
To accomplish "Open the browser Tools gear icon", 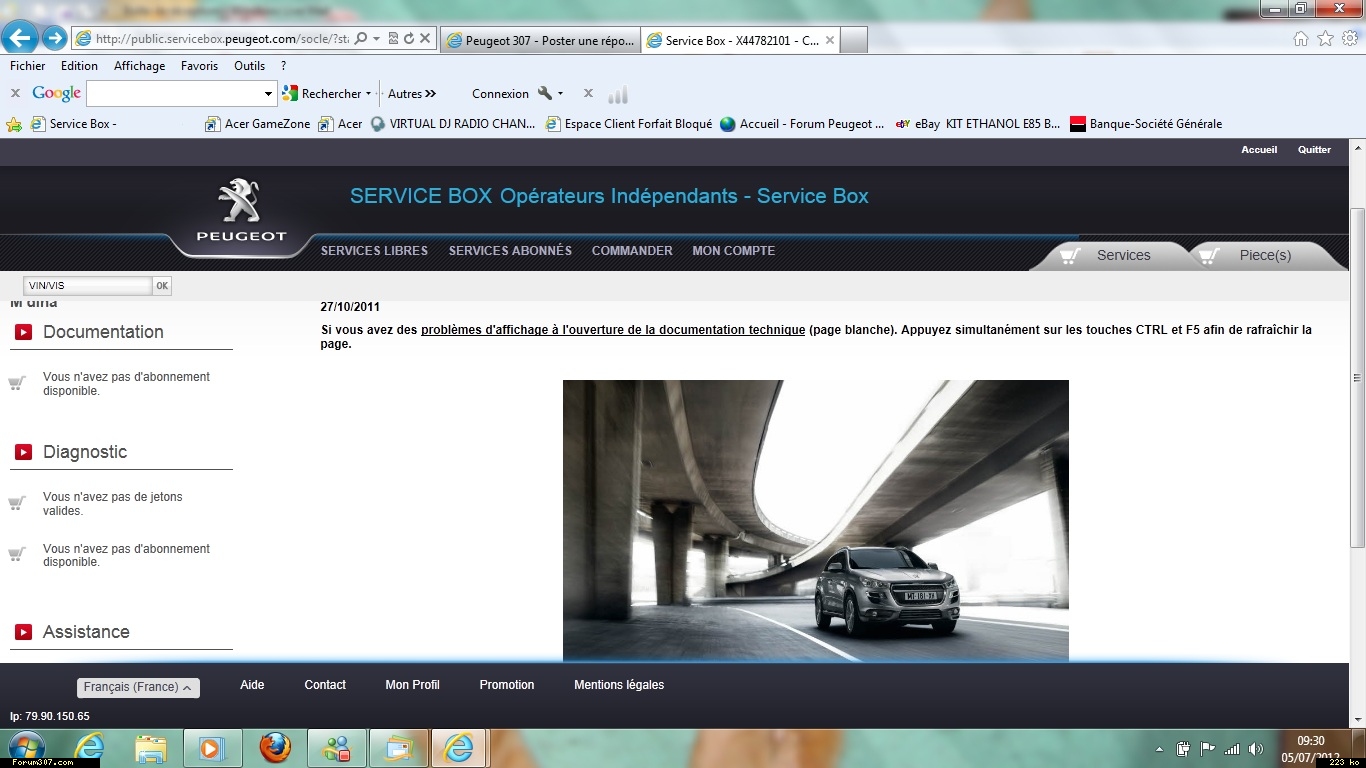I will 1349,39.
